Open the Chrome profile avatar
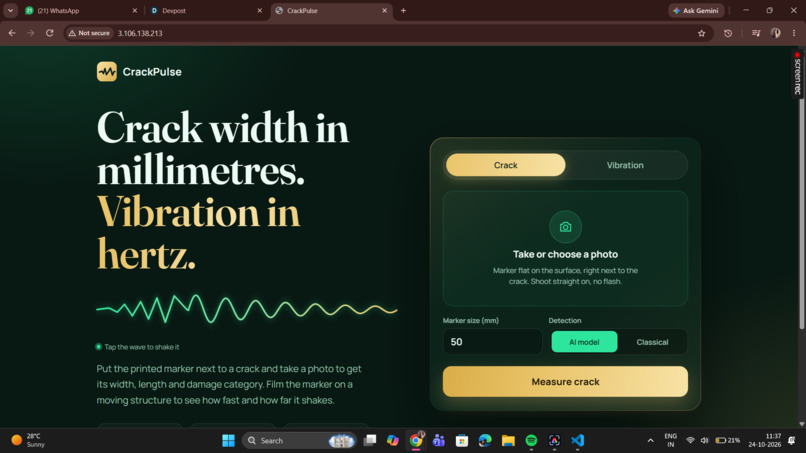Viewport: 806px width, 453px height. coord(776,33)
